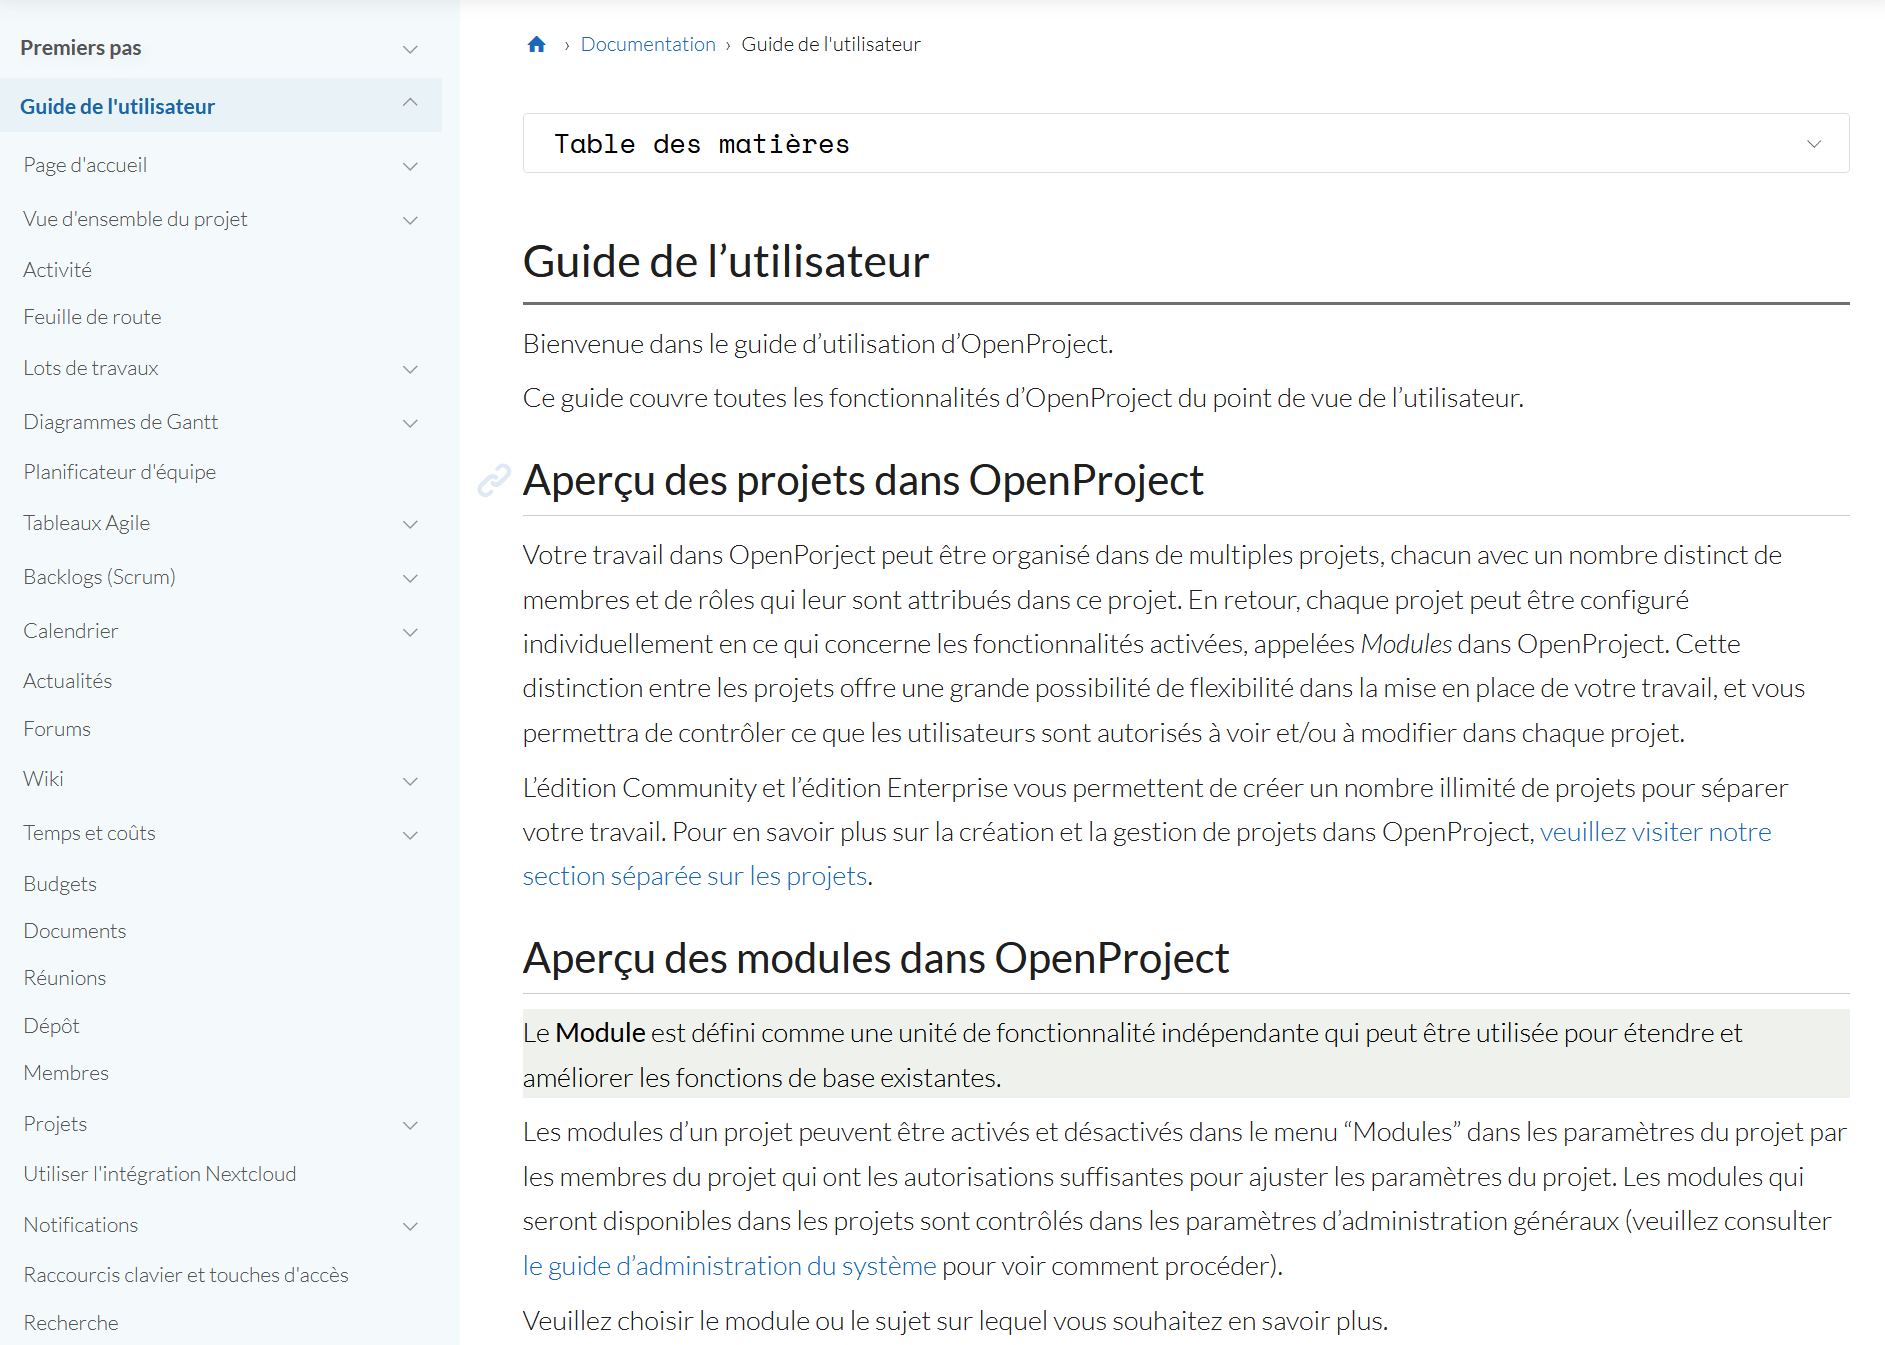Screen dimensions: 1885x1345
Task: Select "Activité" in the sidebar
Action: [57, 268]
